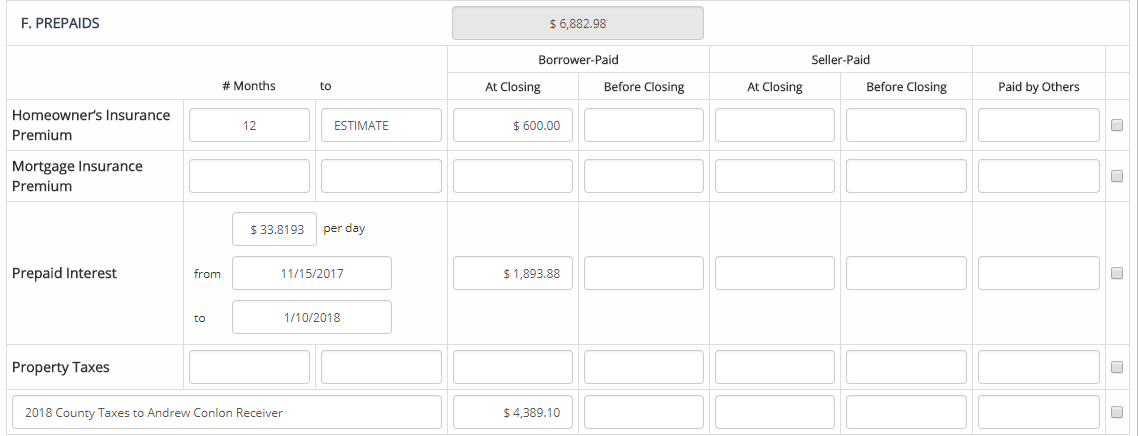Viewport: 1138px width, 436px height.
Task: Enable the Prepaid Interest row checkbox
Action: (x=1117, y=273)
